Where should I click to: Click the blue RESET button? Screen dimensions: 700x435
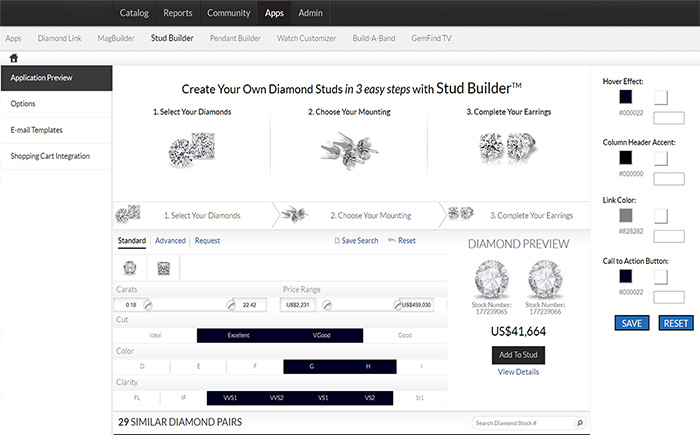click(x=676, y=323)
